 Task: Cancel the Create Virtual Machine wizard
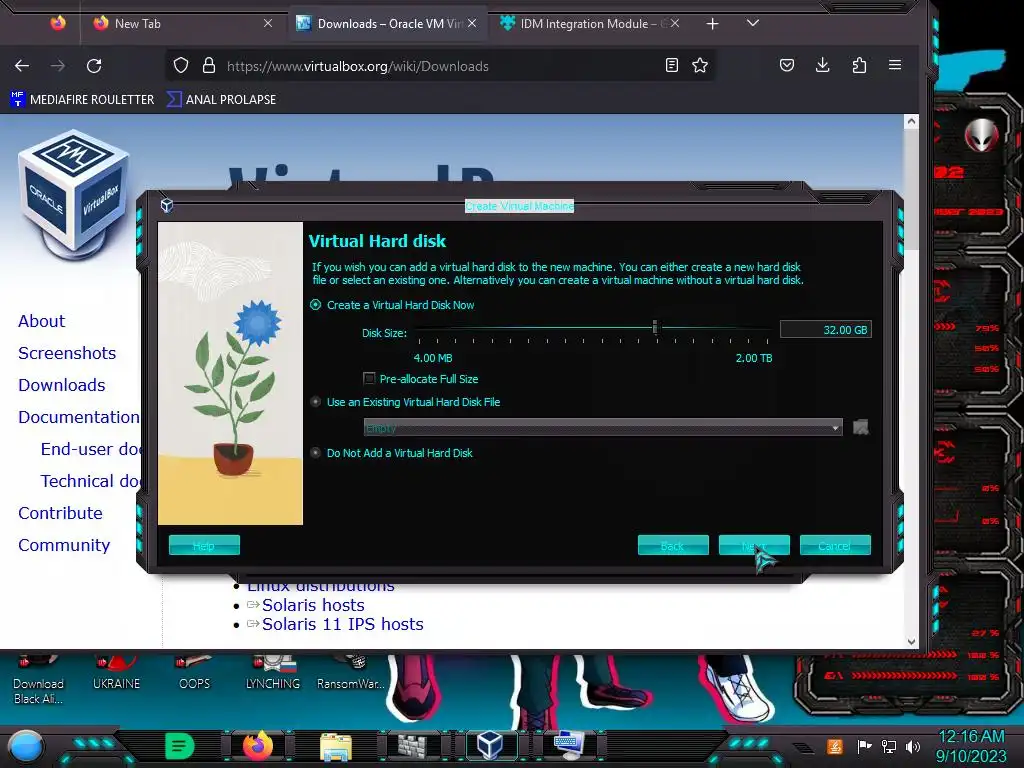[x=835, y=545]
